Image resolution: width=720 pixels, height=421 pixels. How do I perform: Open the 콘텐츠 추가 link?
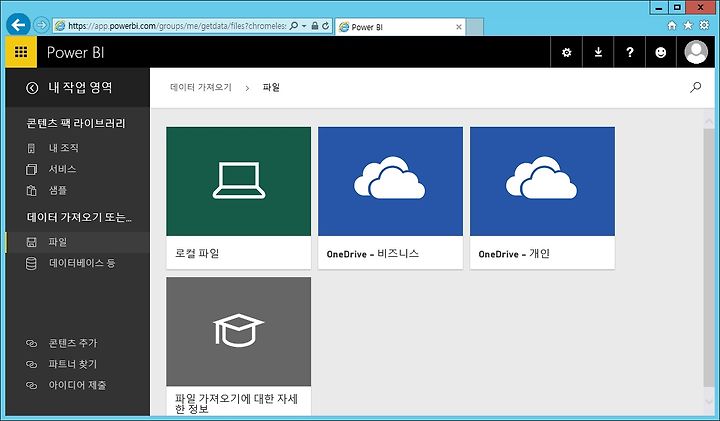(x=73, y=343)
